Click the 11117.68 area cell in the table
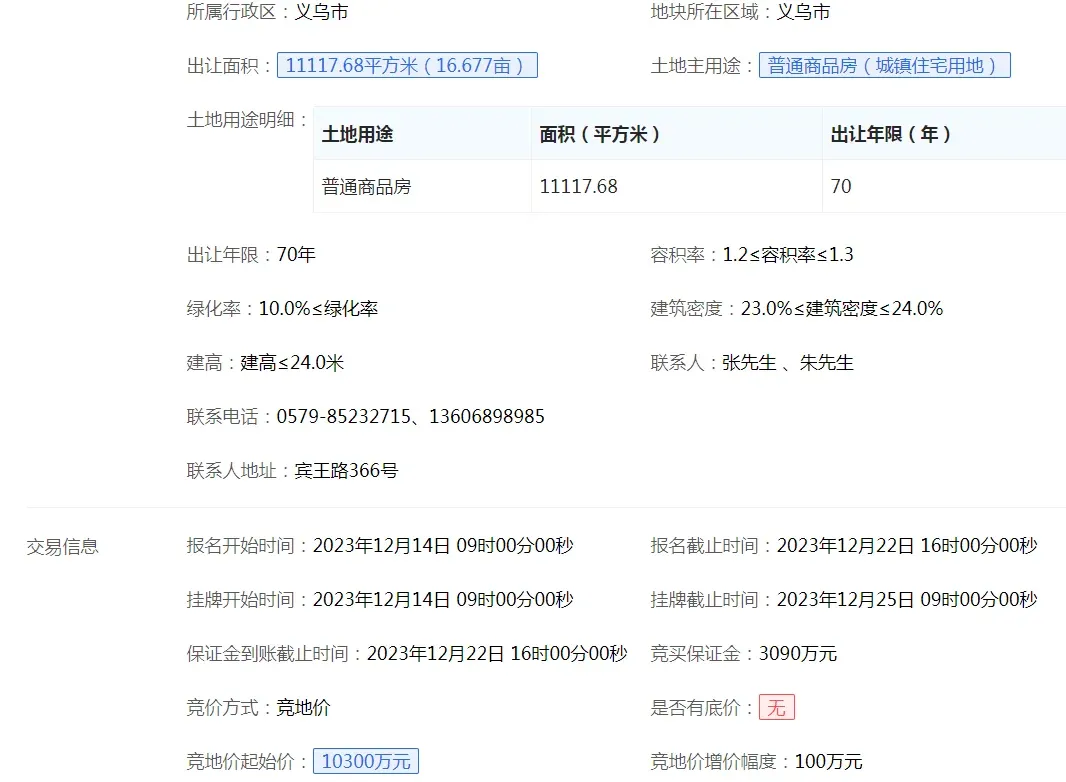 (578, 187)
